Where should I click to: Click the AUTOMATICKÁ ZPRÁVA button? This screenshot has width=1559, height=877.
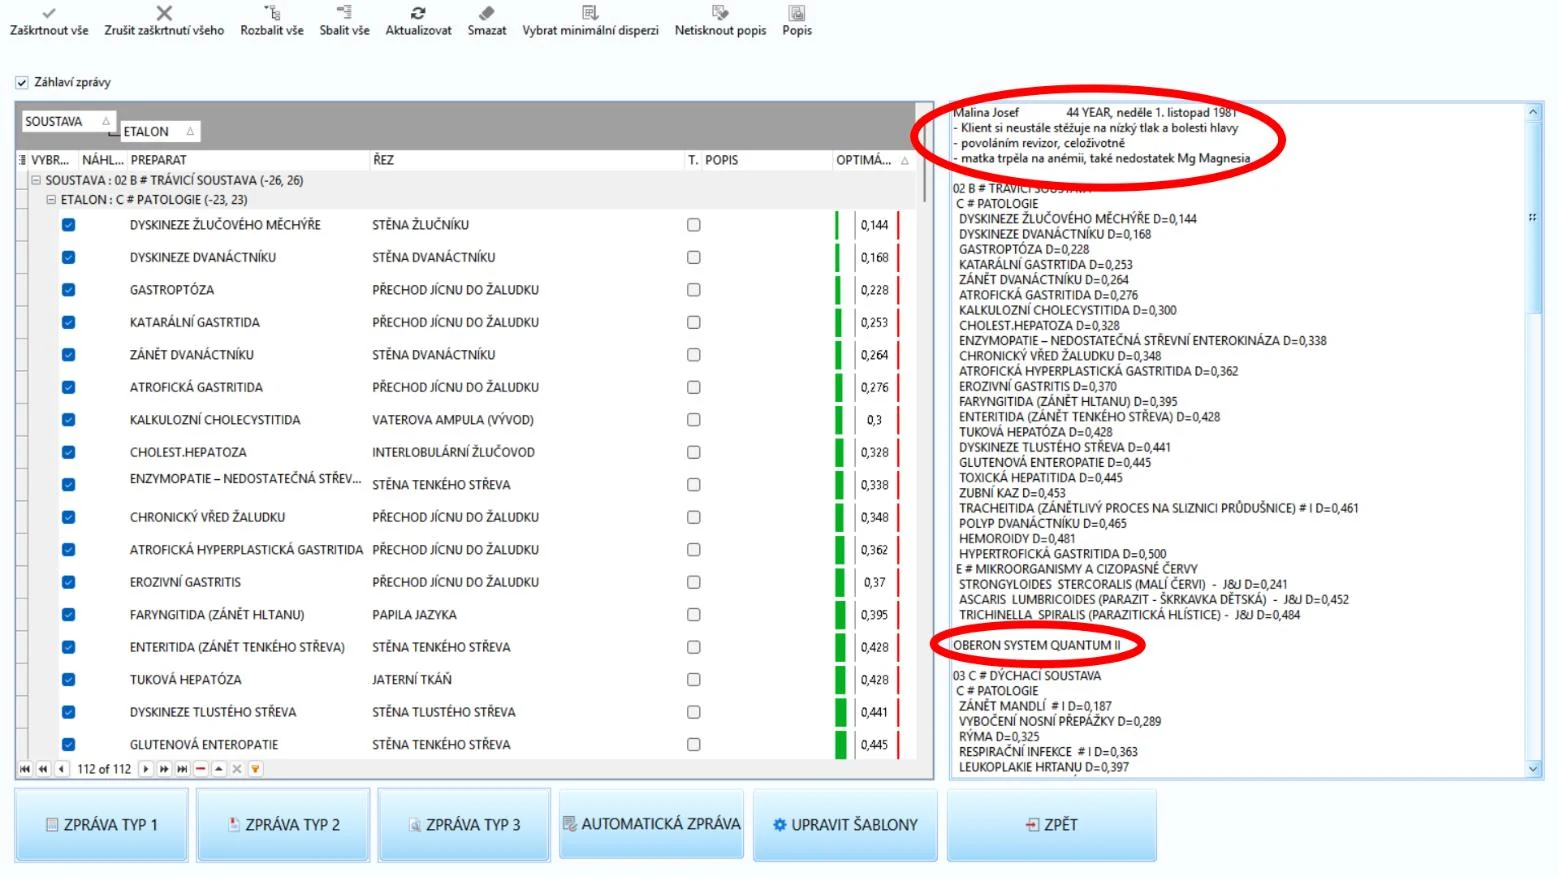coord(651,824)
